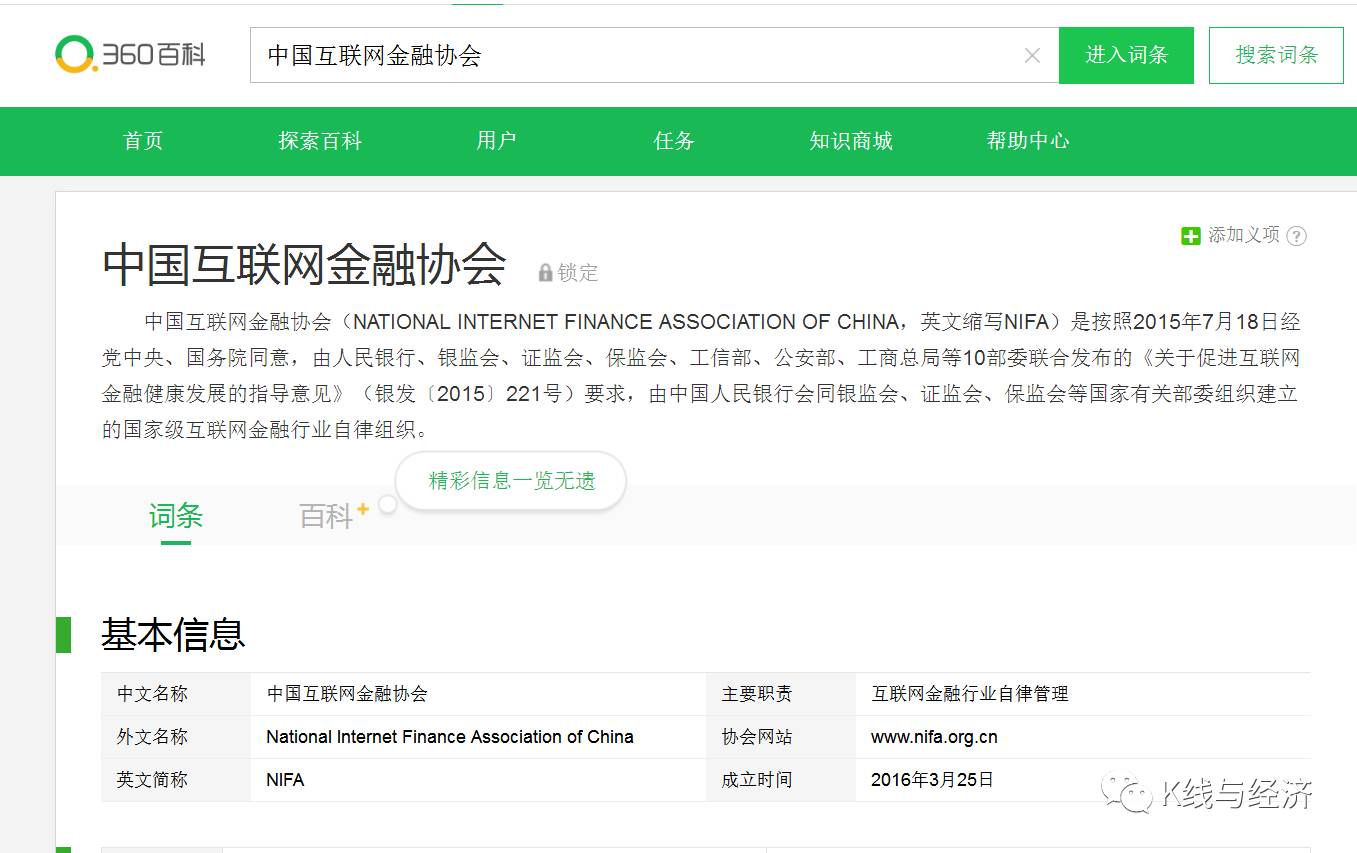Switch to the 百科 tab
Screen dimensions: 1357x853
tap(326, 516)
